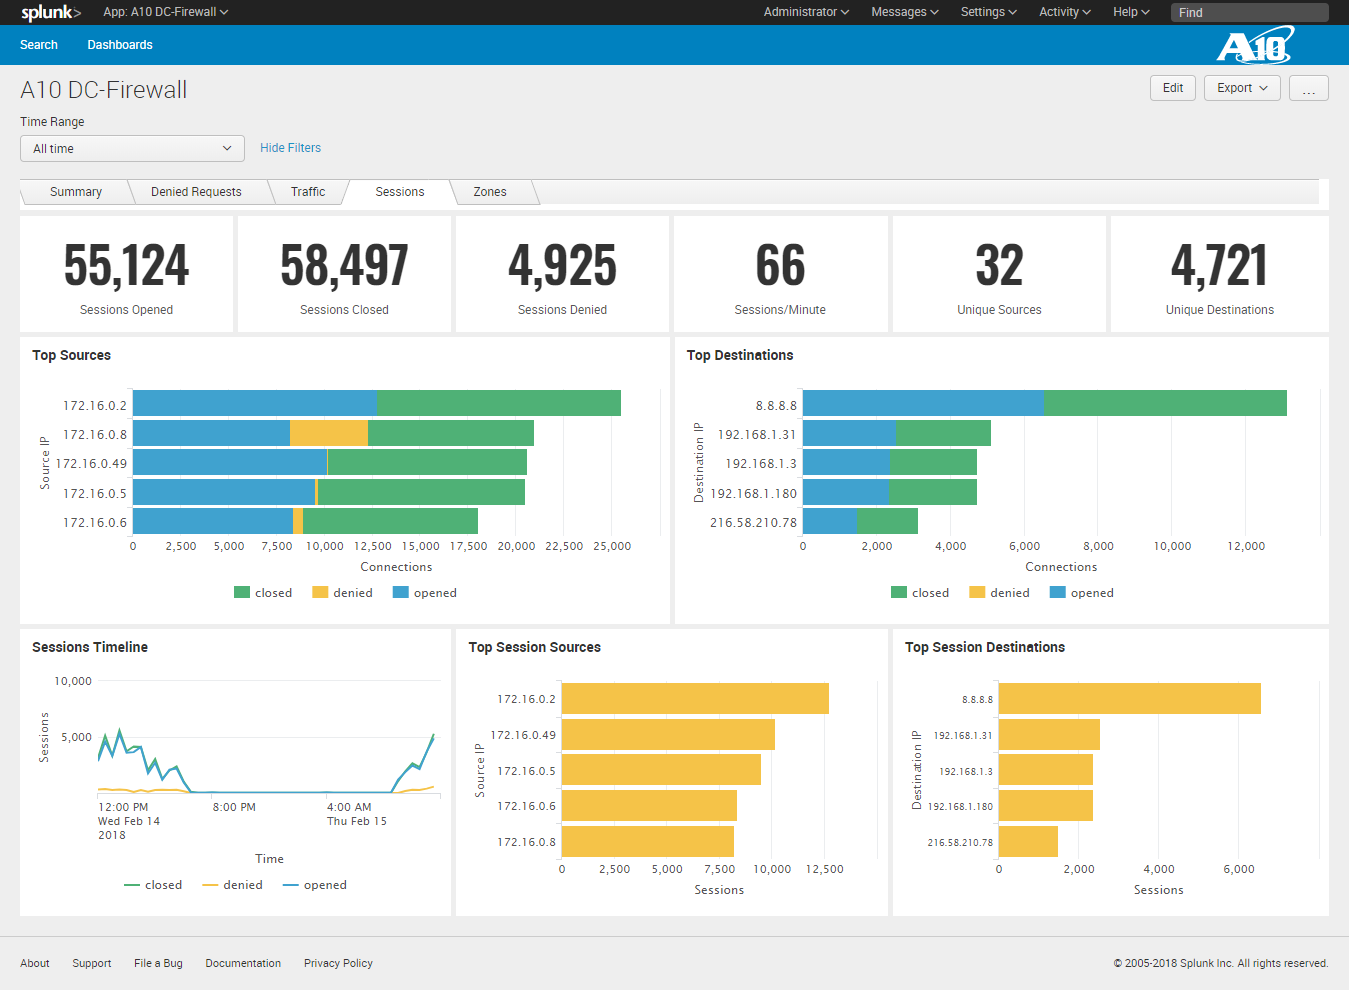1349x990 pixels.
Task: Switch to the Summary tab
Action: click(76, 192)
